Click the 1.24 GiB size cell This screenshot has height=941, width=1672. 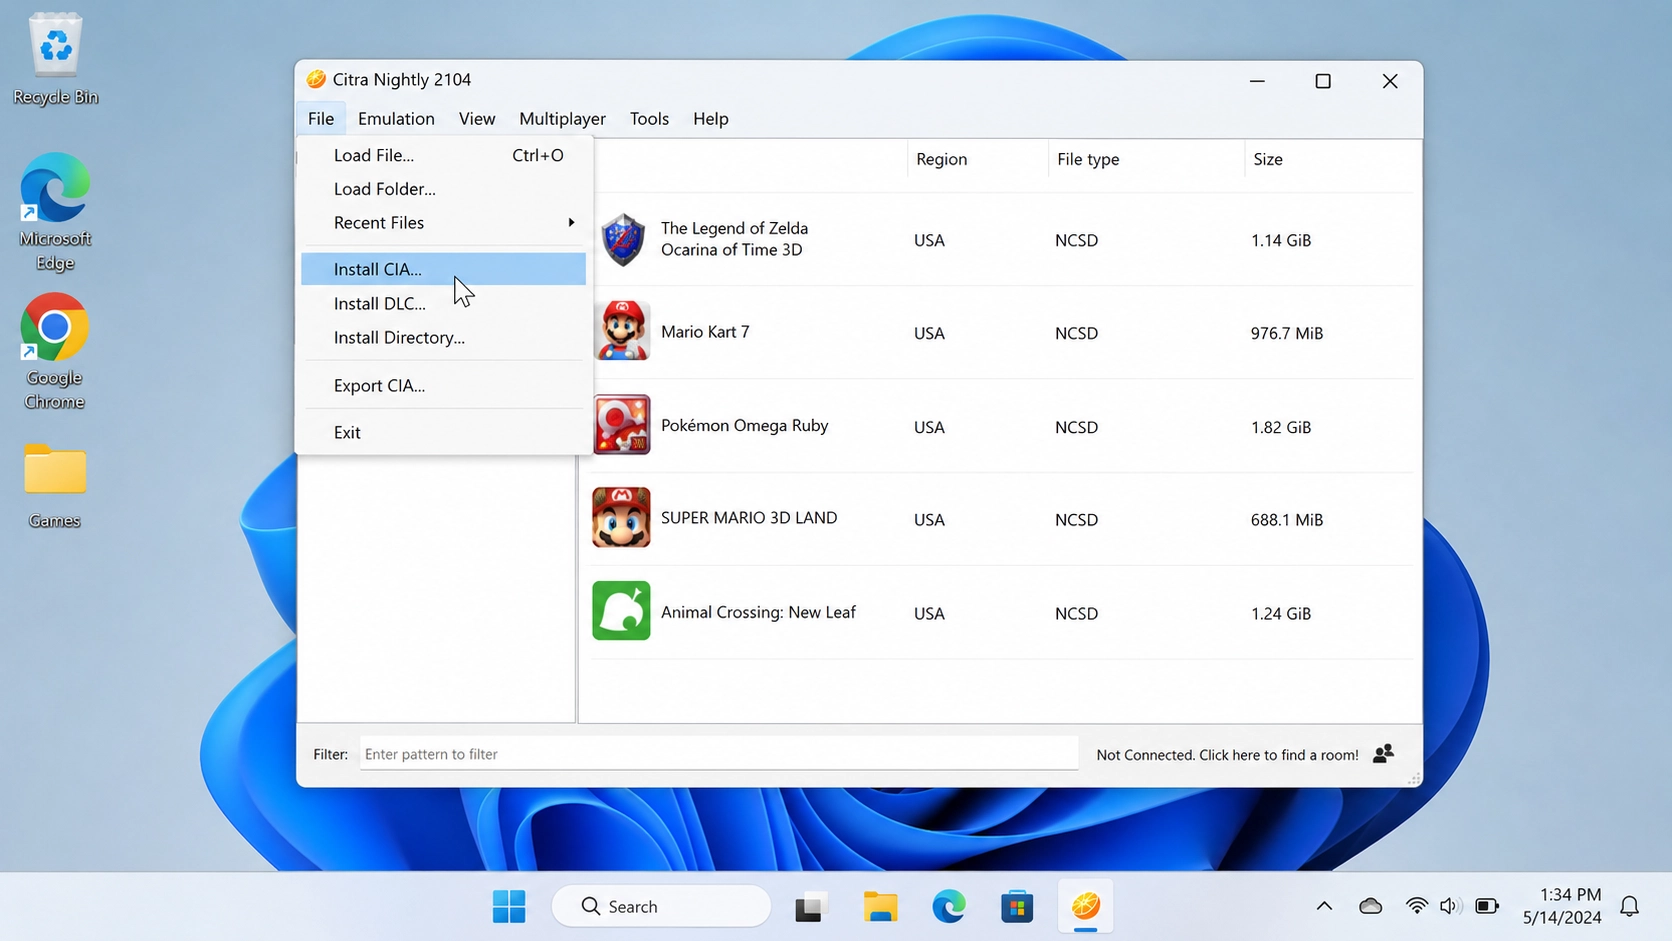click(x=1281, y=614)
